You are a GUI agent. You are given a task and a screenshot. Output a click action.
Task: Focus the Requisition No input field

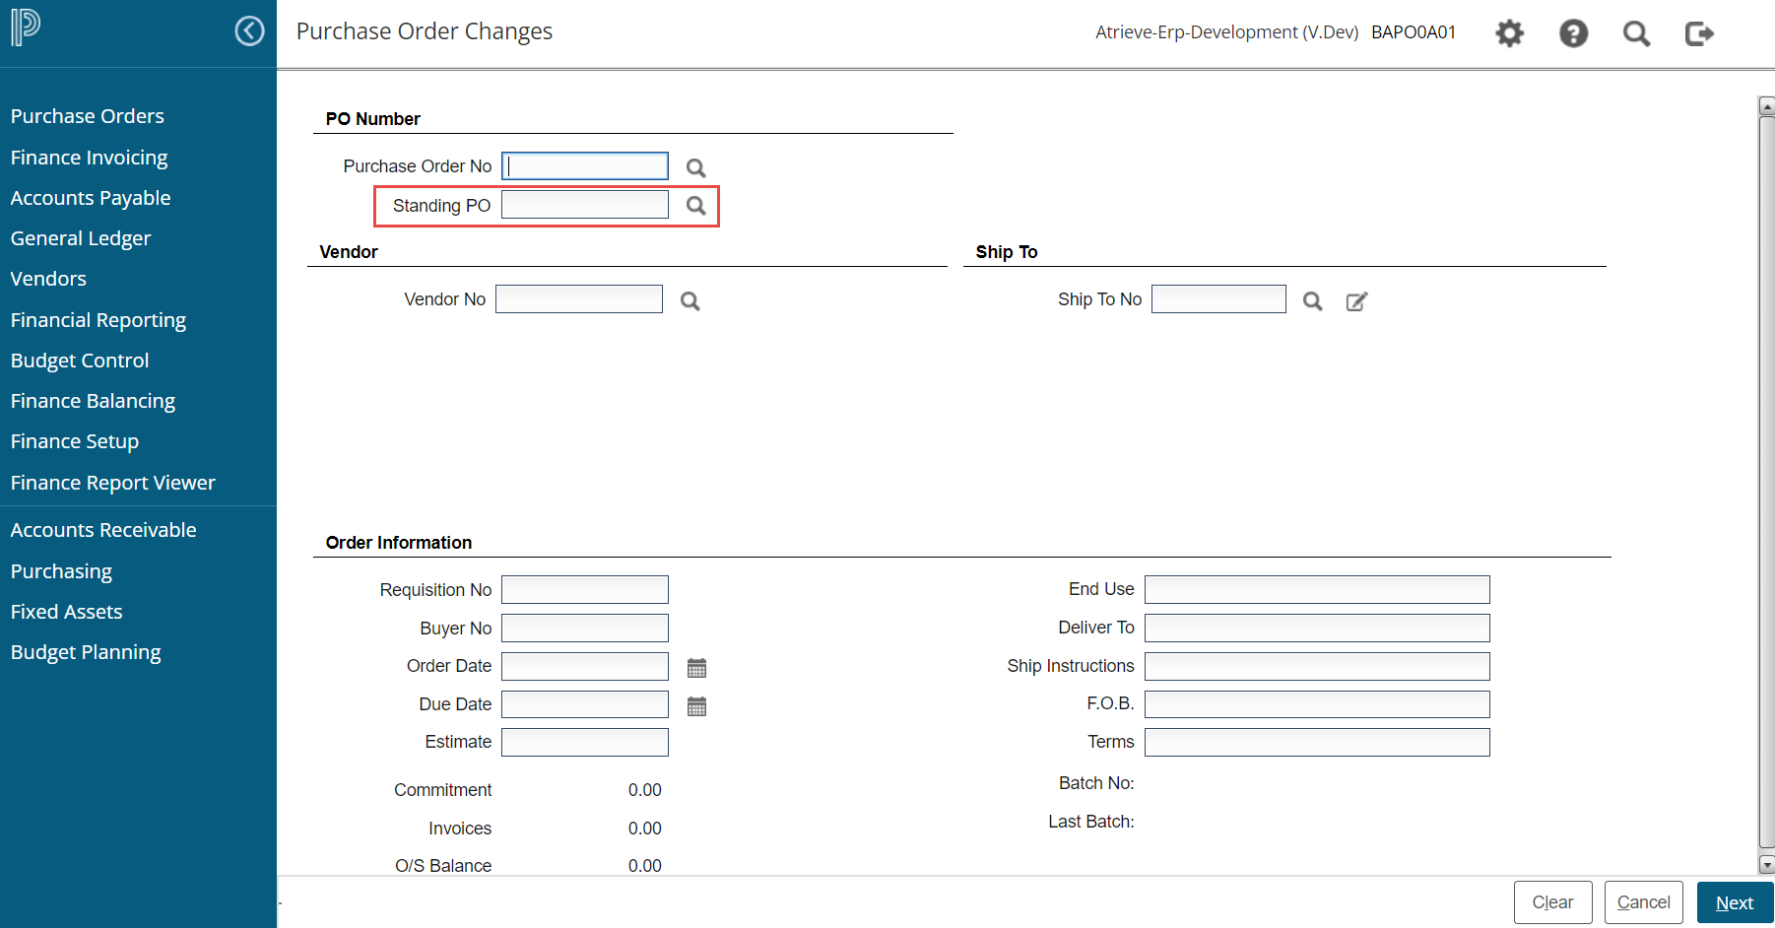click(x=584, y=590)
